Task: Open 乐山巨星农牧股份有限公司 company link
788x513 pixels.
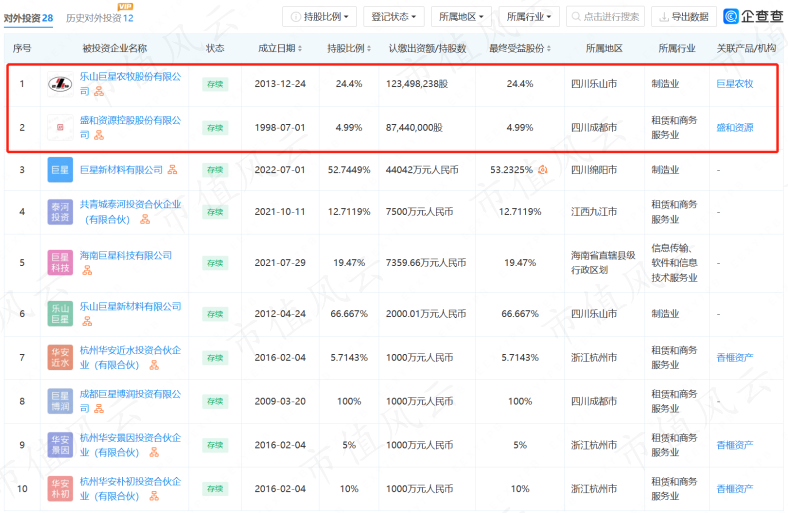Action: (x=130, y=83)
